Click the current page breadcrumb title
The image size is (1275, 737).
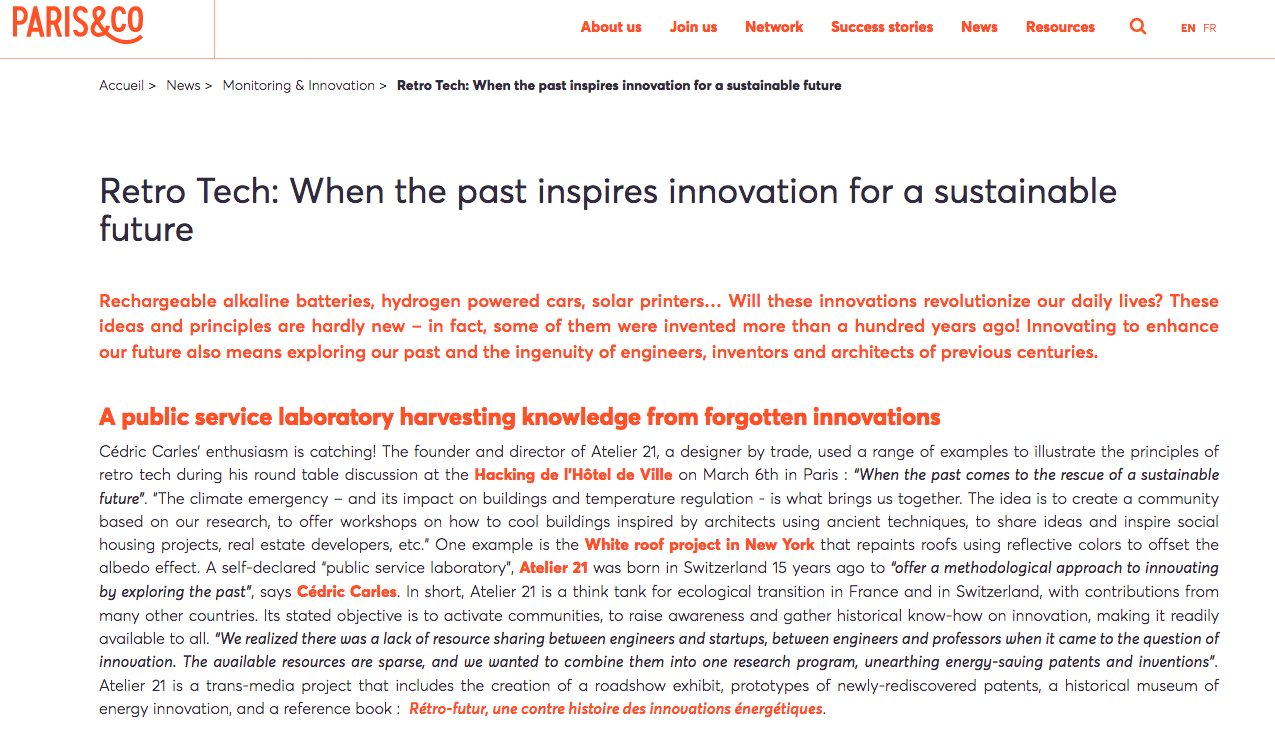click(x=619, y=86)
